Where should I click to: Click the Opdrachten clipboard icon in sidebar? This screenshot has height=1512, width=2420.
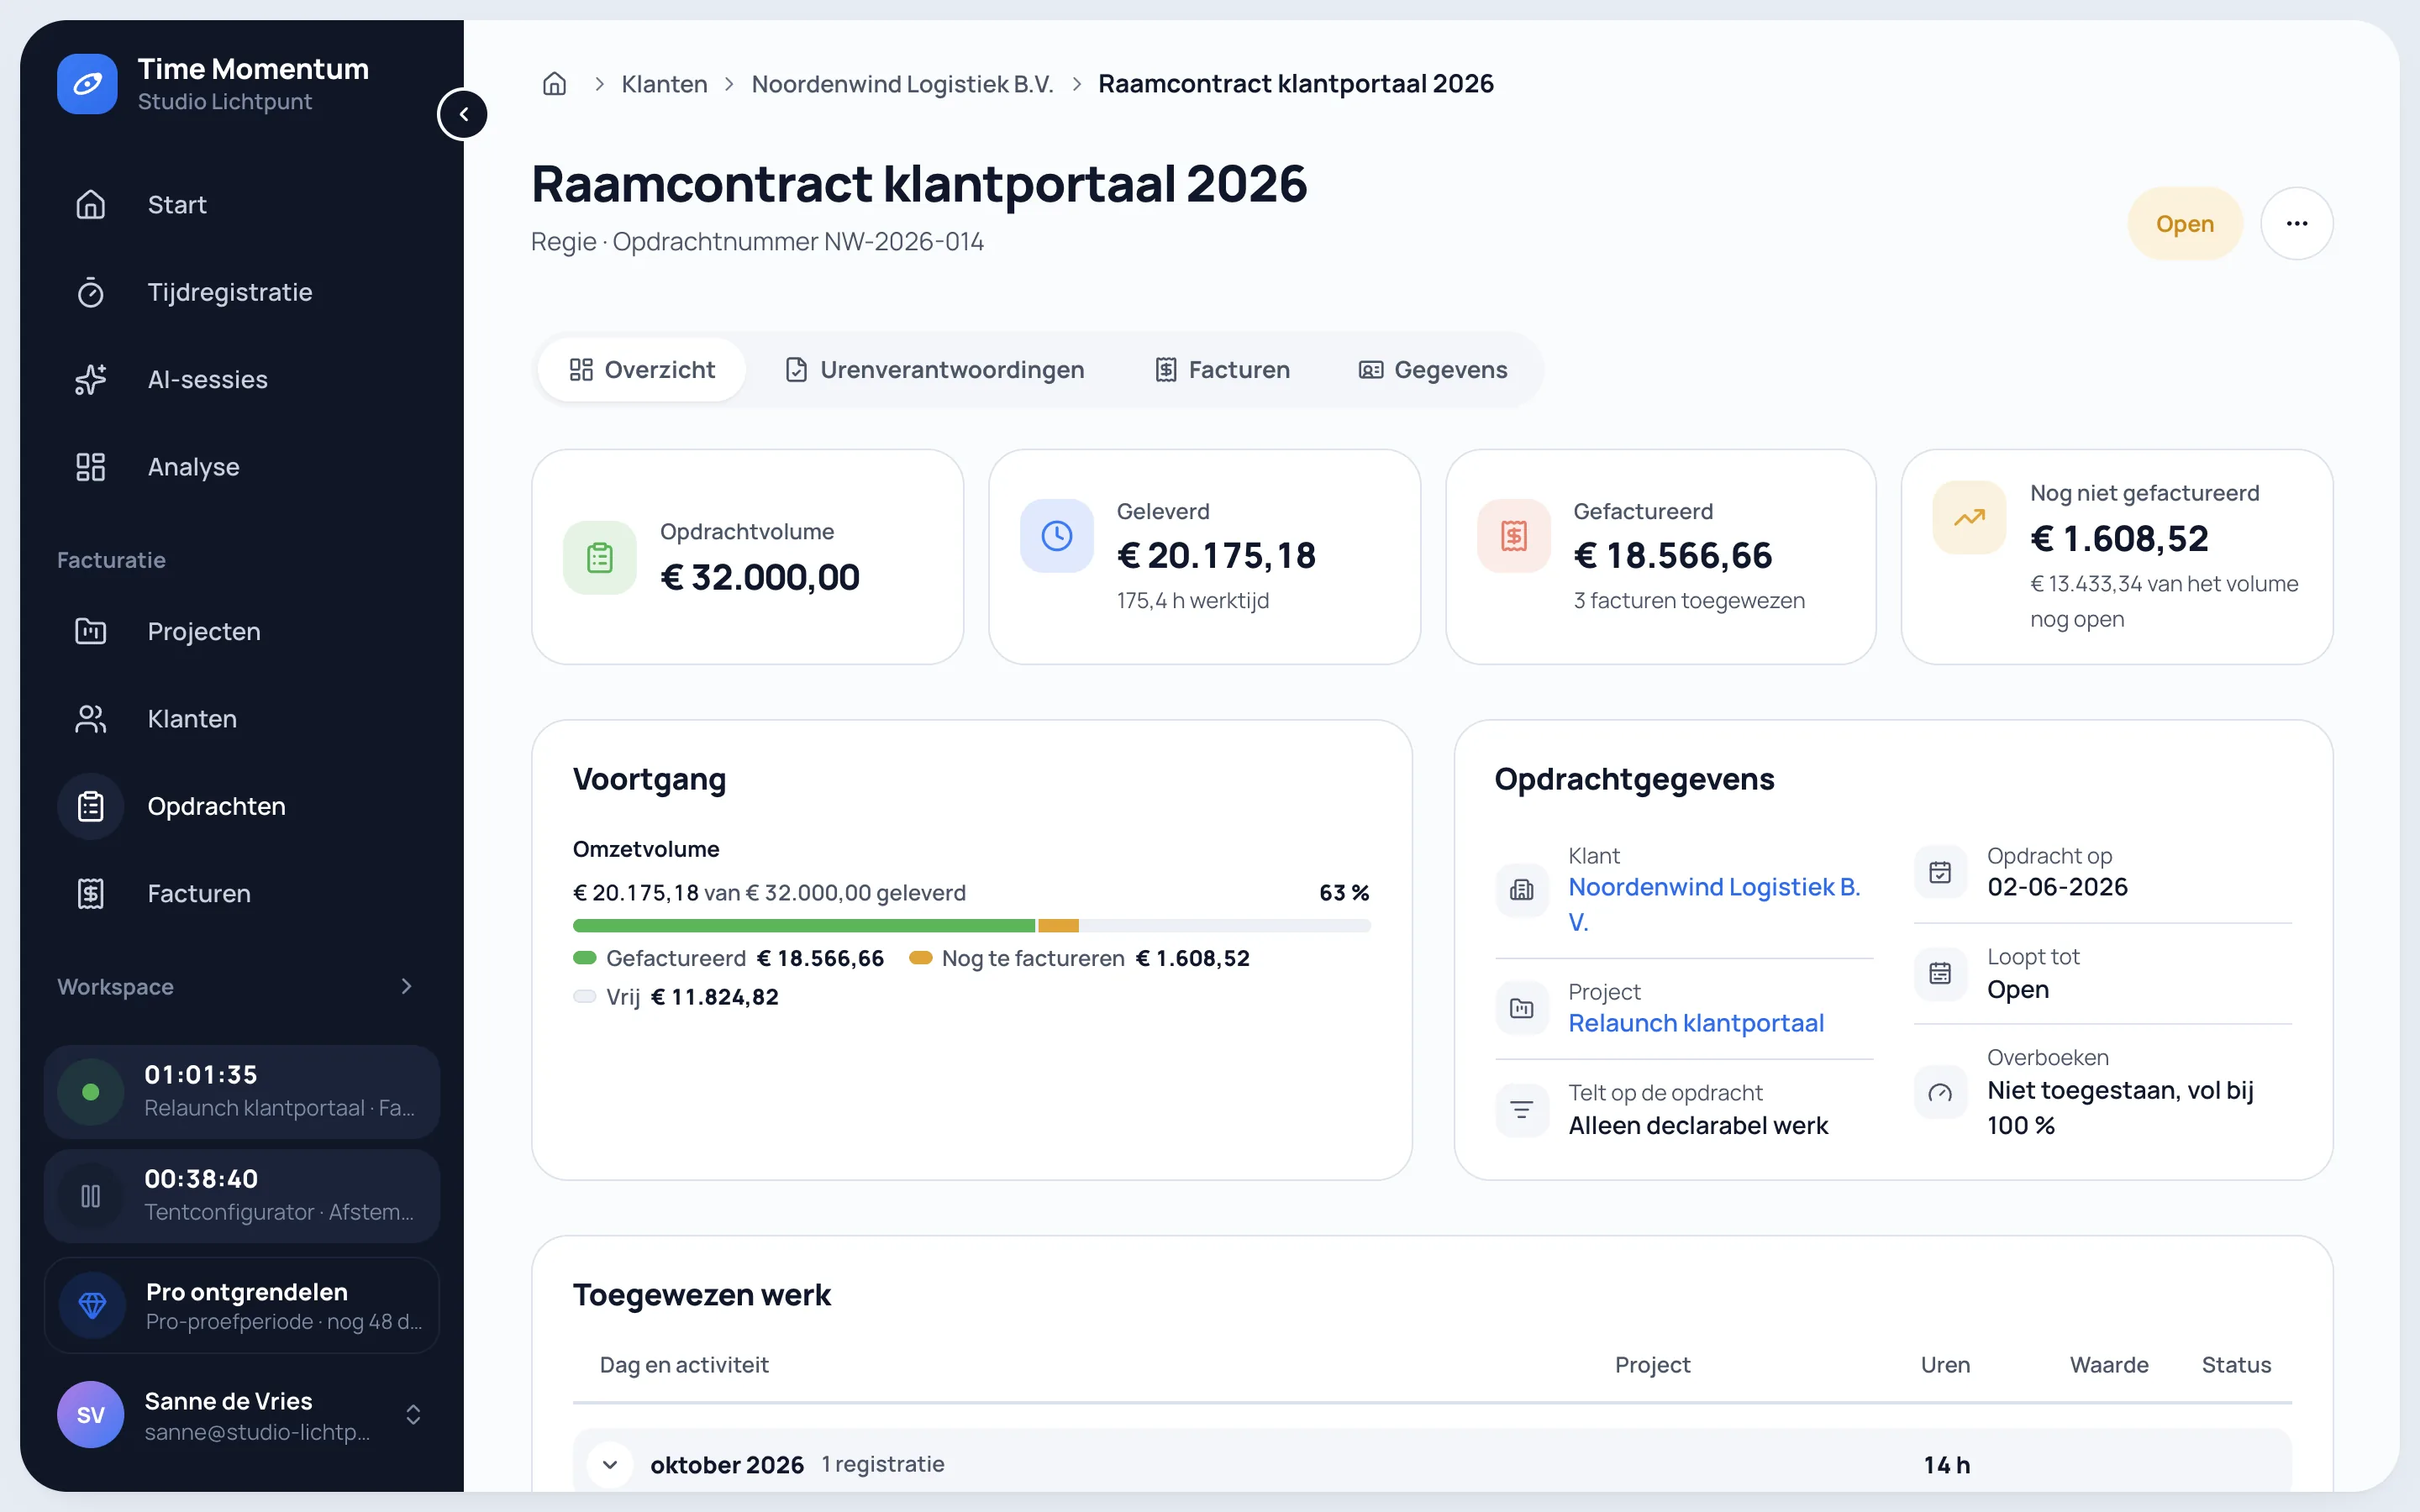[x=91, y=806]
